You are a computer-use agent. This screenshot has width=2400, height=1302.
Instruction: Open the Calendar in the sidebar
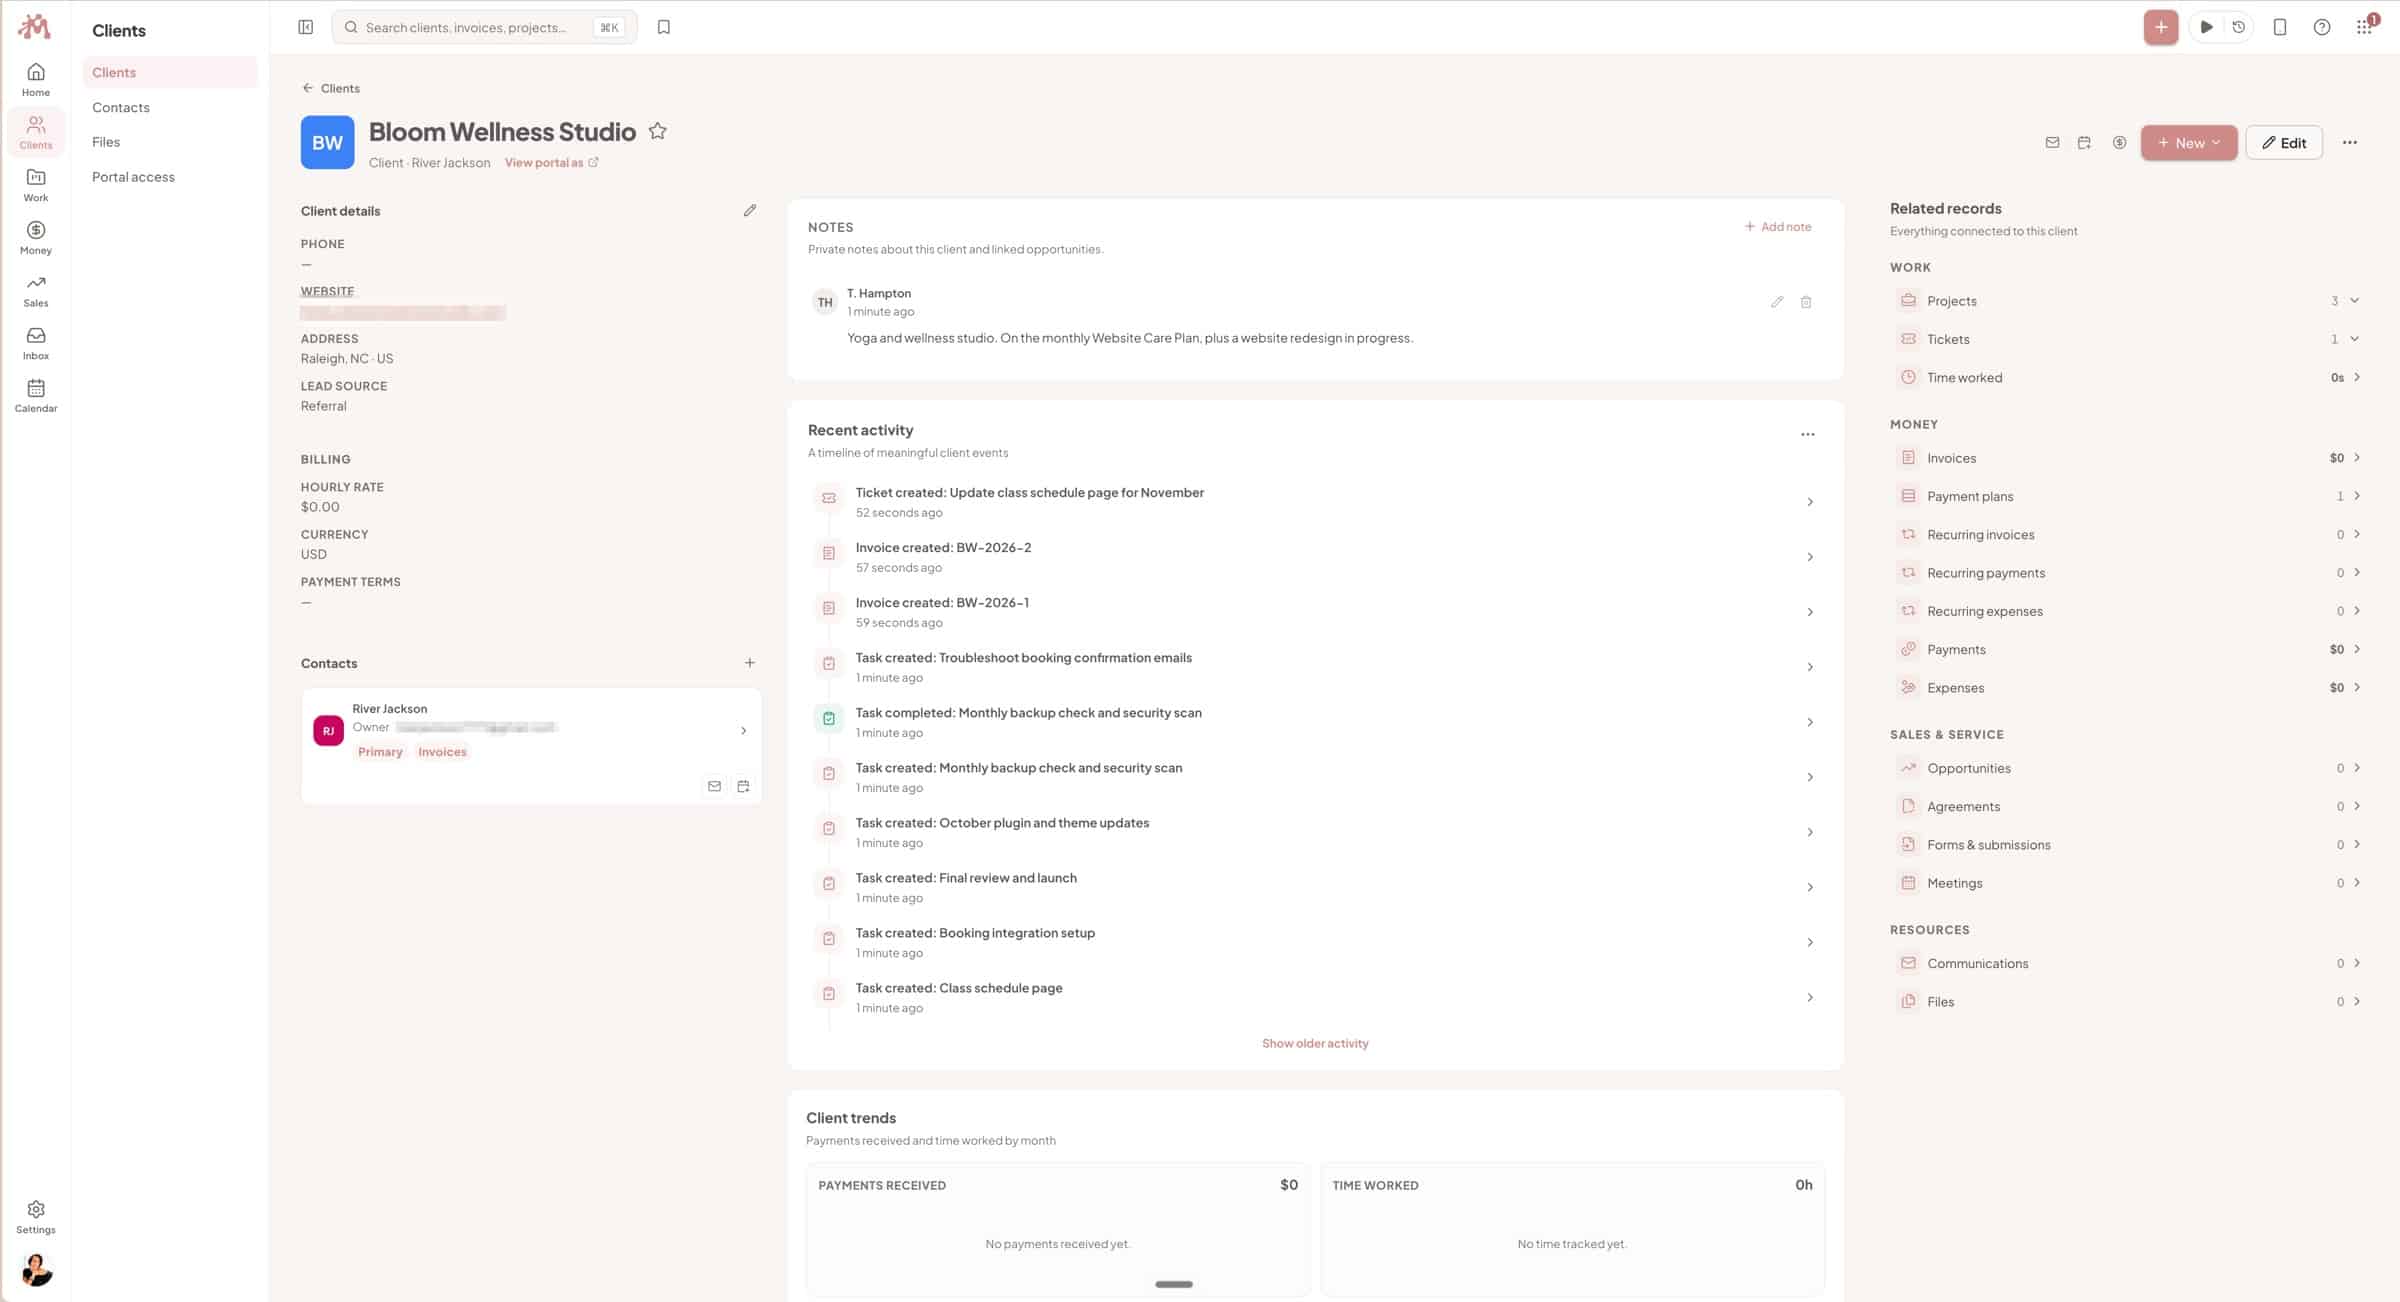coord(36,396)
